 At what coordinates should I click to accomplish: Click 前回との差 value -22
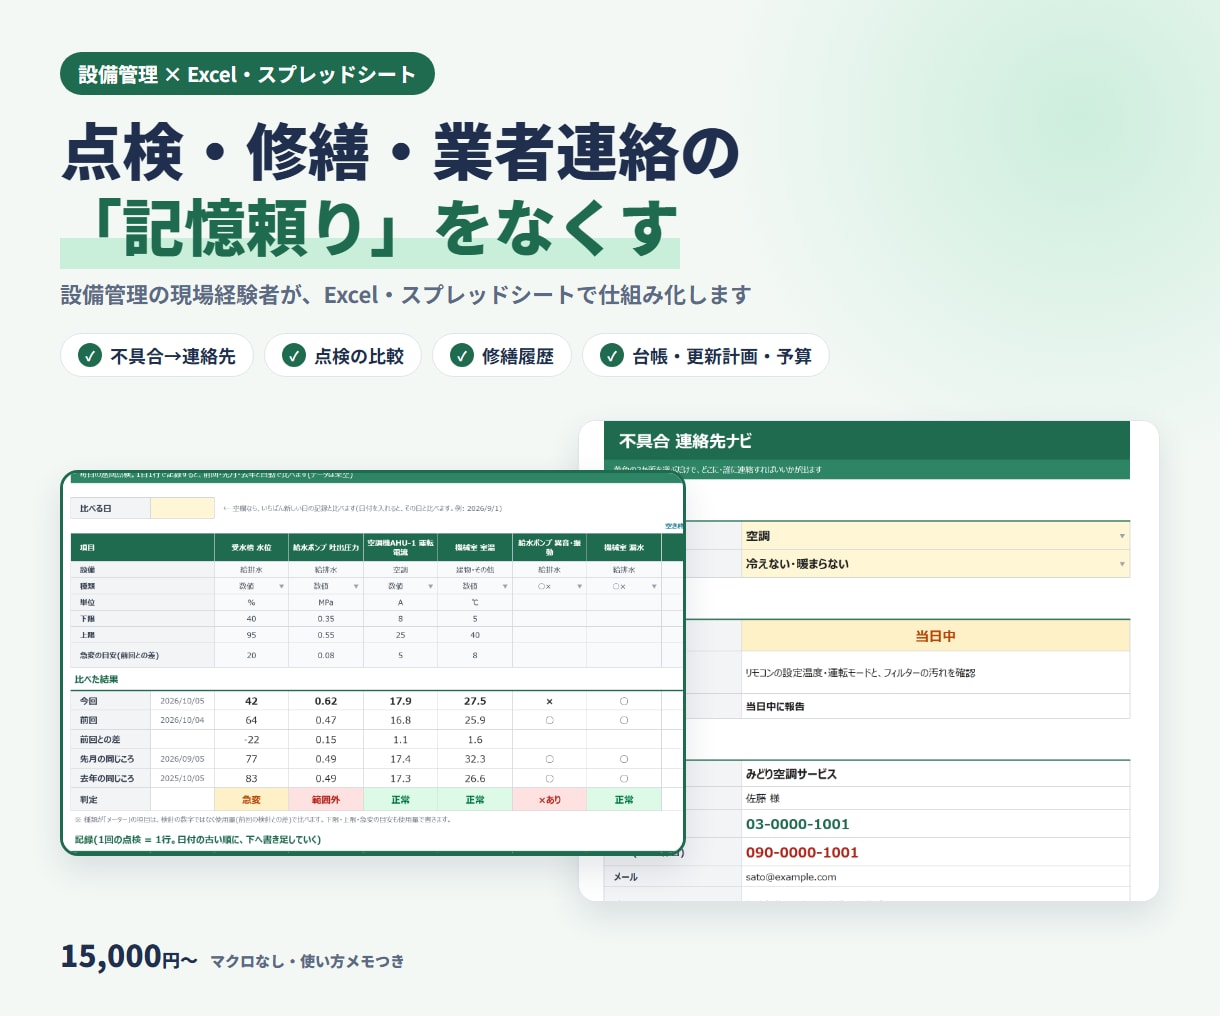pos(251,740)
